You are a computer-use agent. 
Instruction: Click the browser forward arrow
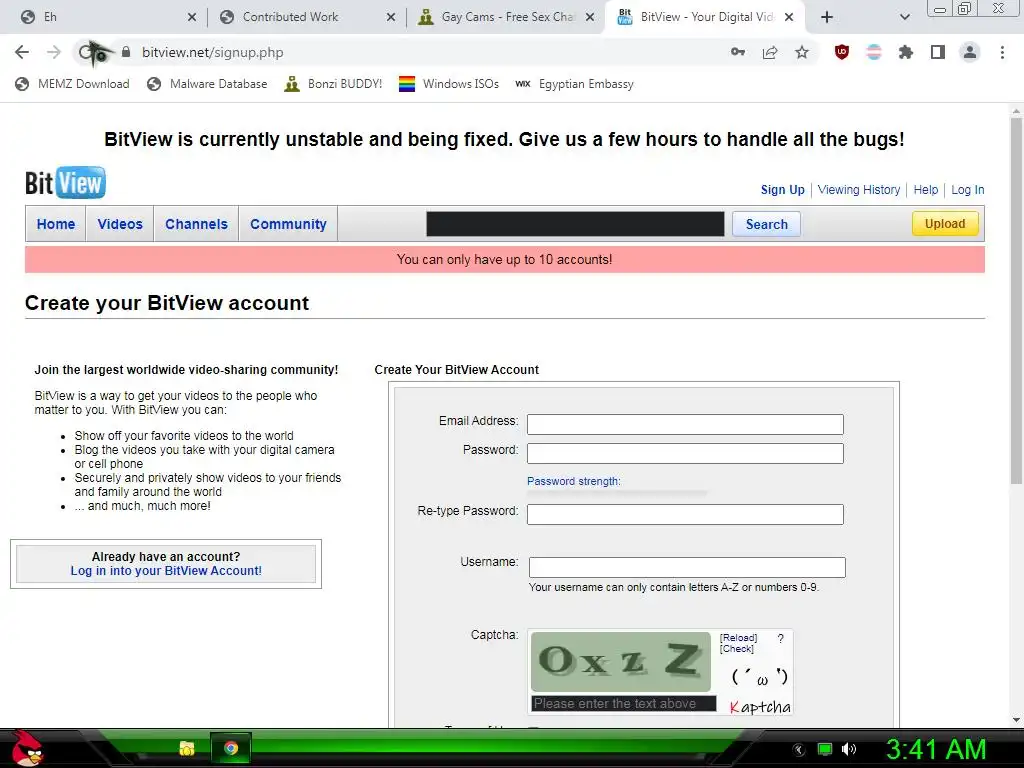(54, 52)
